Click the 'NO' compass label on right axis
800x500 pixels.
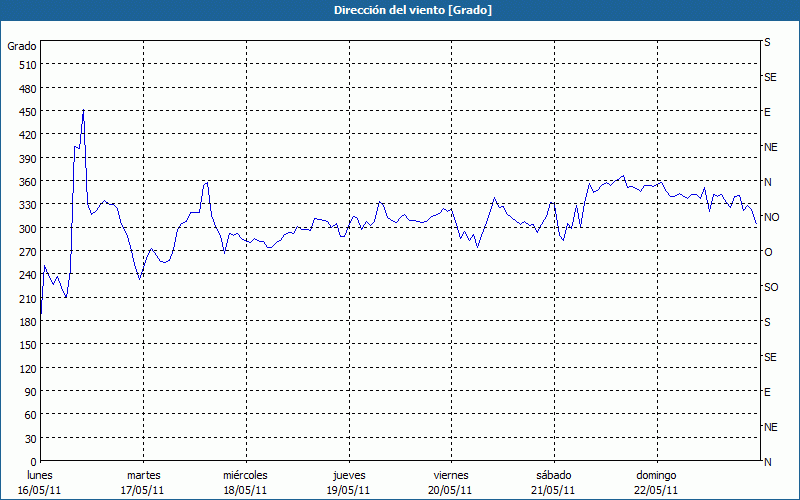[771, 217]
